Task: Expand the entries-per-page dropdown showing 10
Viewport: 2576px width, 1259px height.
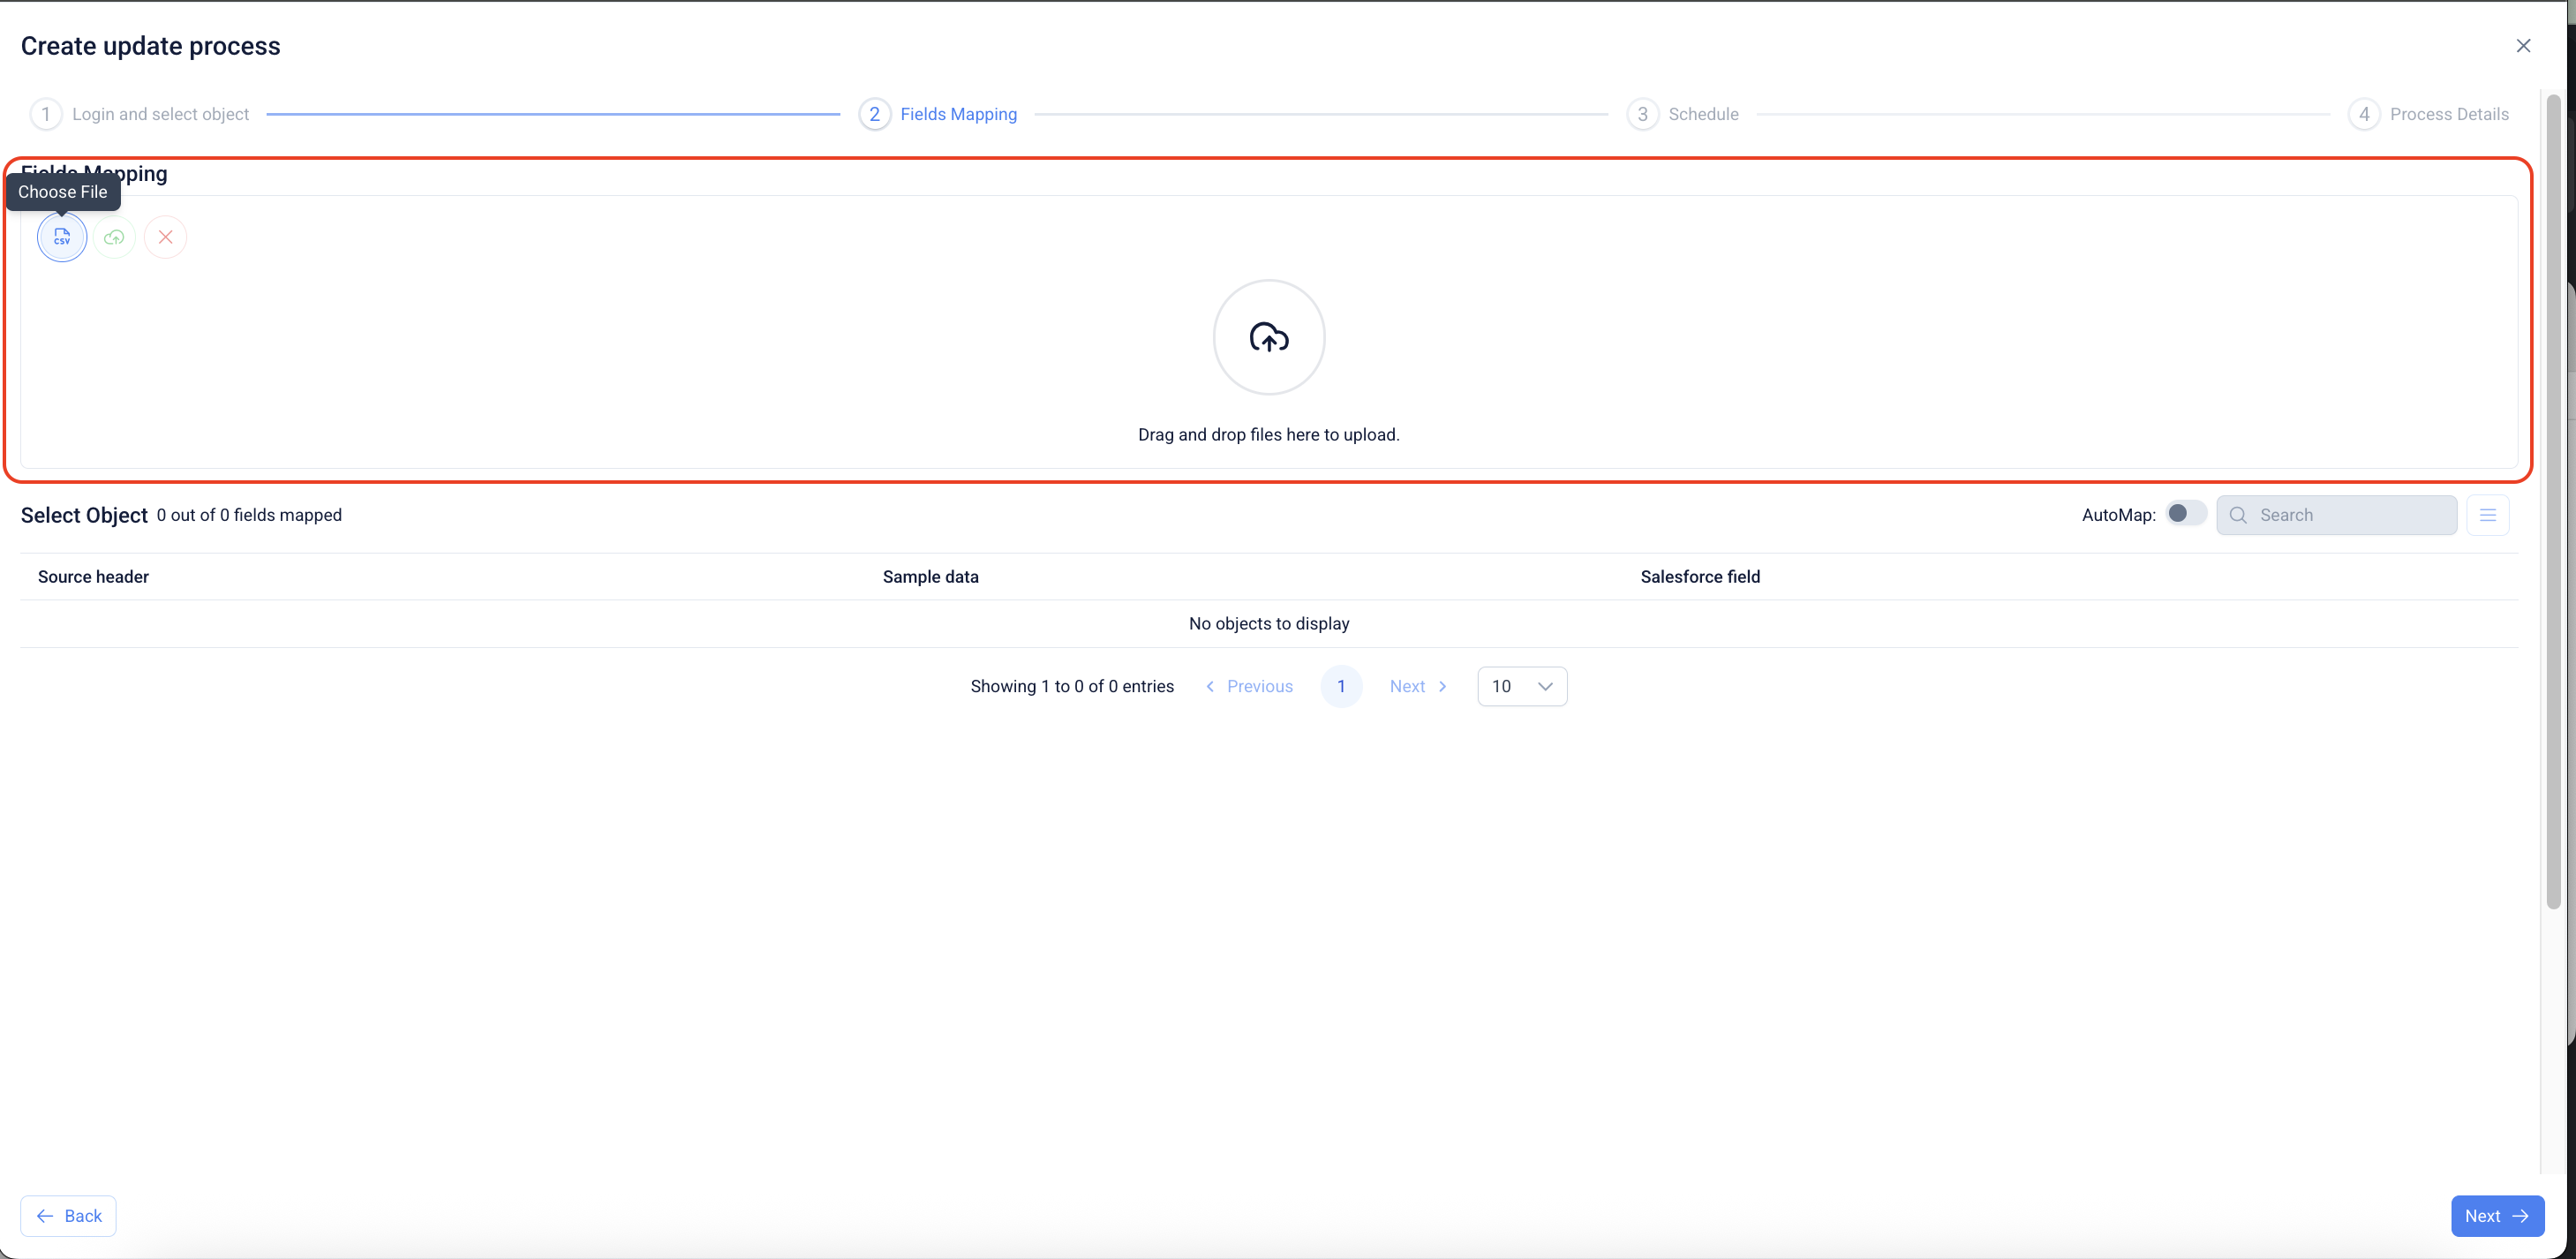Action: click(1521, 686)
